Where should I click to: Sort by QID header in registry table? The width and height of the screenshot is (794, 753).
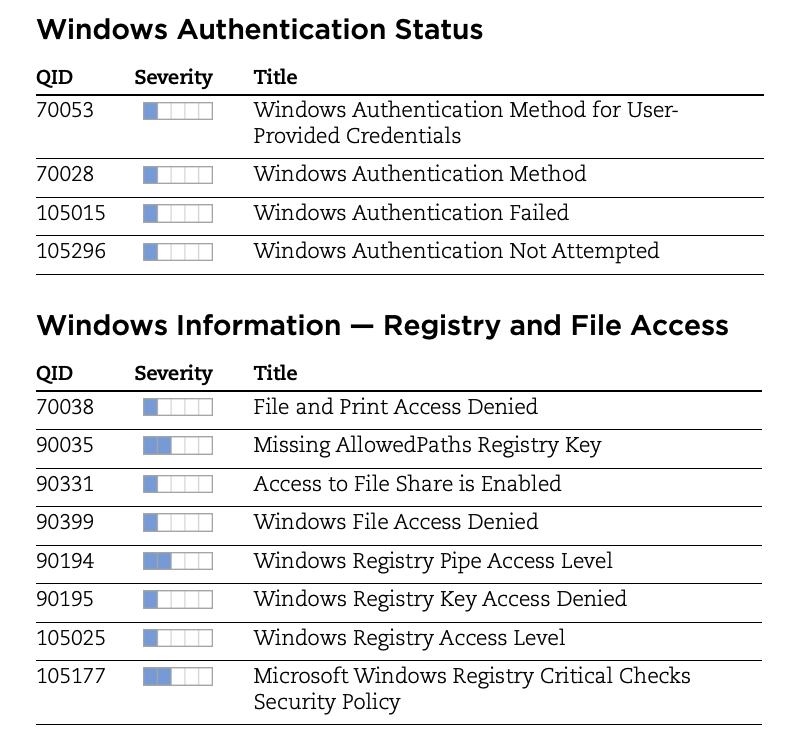click(x=55, y=374)
